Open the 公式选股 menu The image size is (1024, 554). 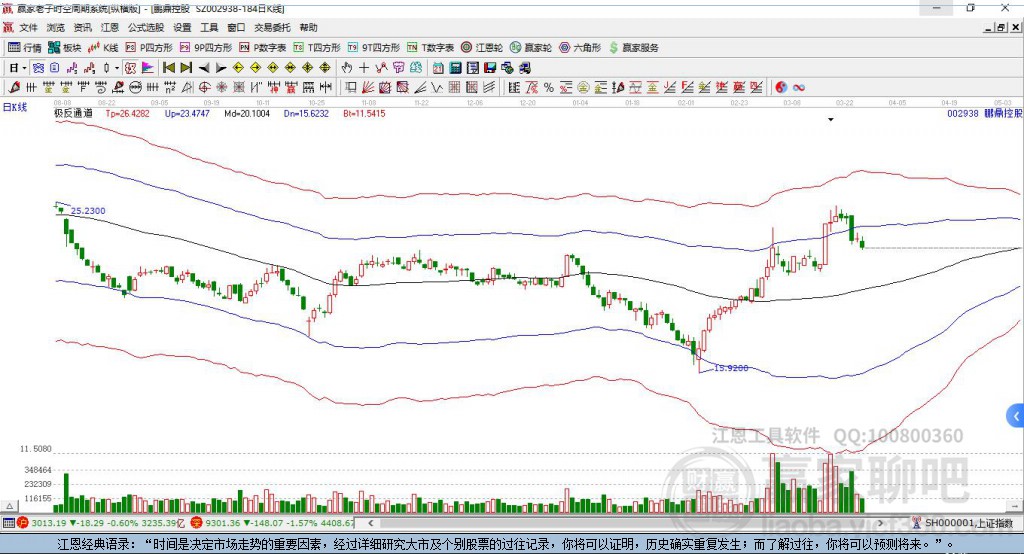146,27
